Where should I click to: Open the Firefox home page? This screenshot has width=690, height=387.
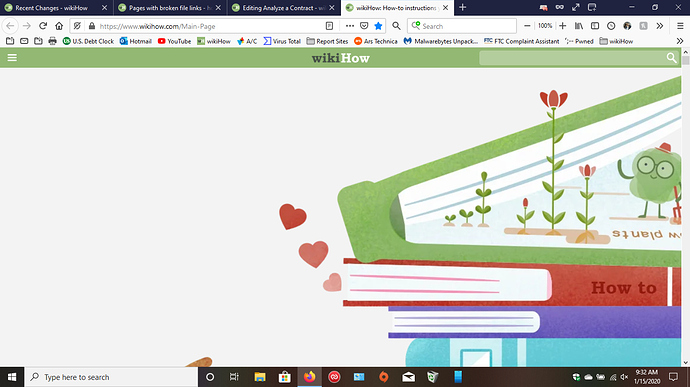(x=59, y=26)
